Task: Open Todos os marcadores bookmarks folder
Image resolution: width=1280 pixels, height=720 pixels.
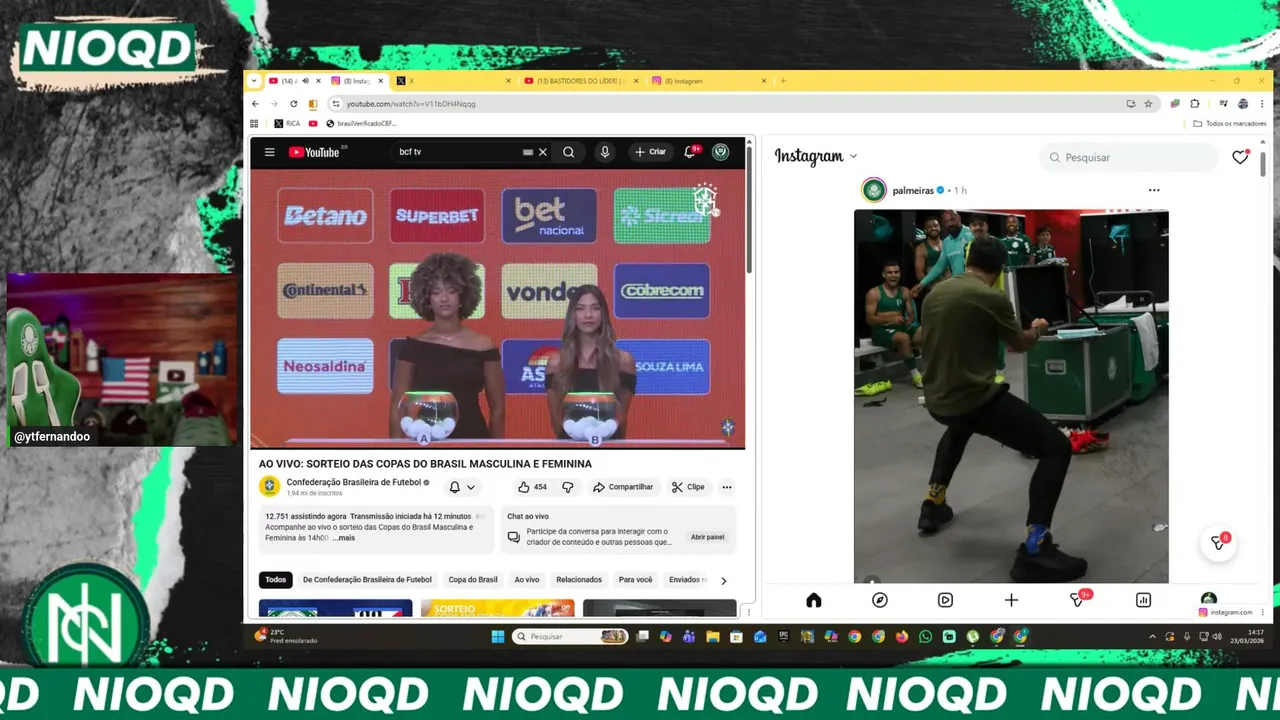Action: 1230,124
